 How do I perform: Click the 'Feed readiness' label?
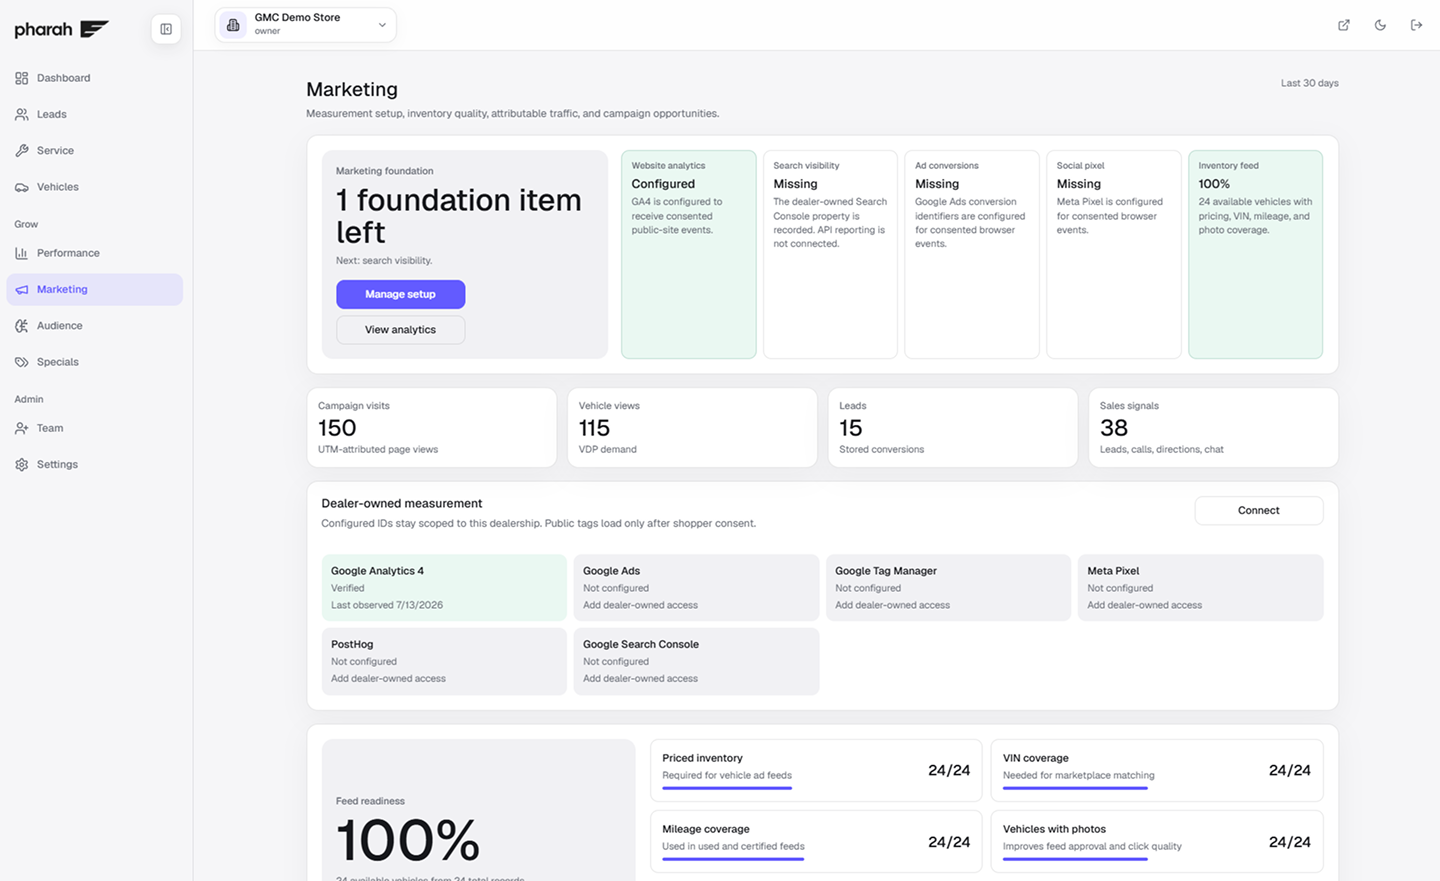pos(370,801)
